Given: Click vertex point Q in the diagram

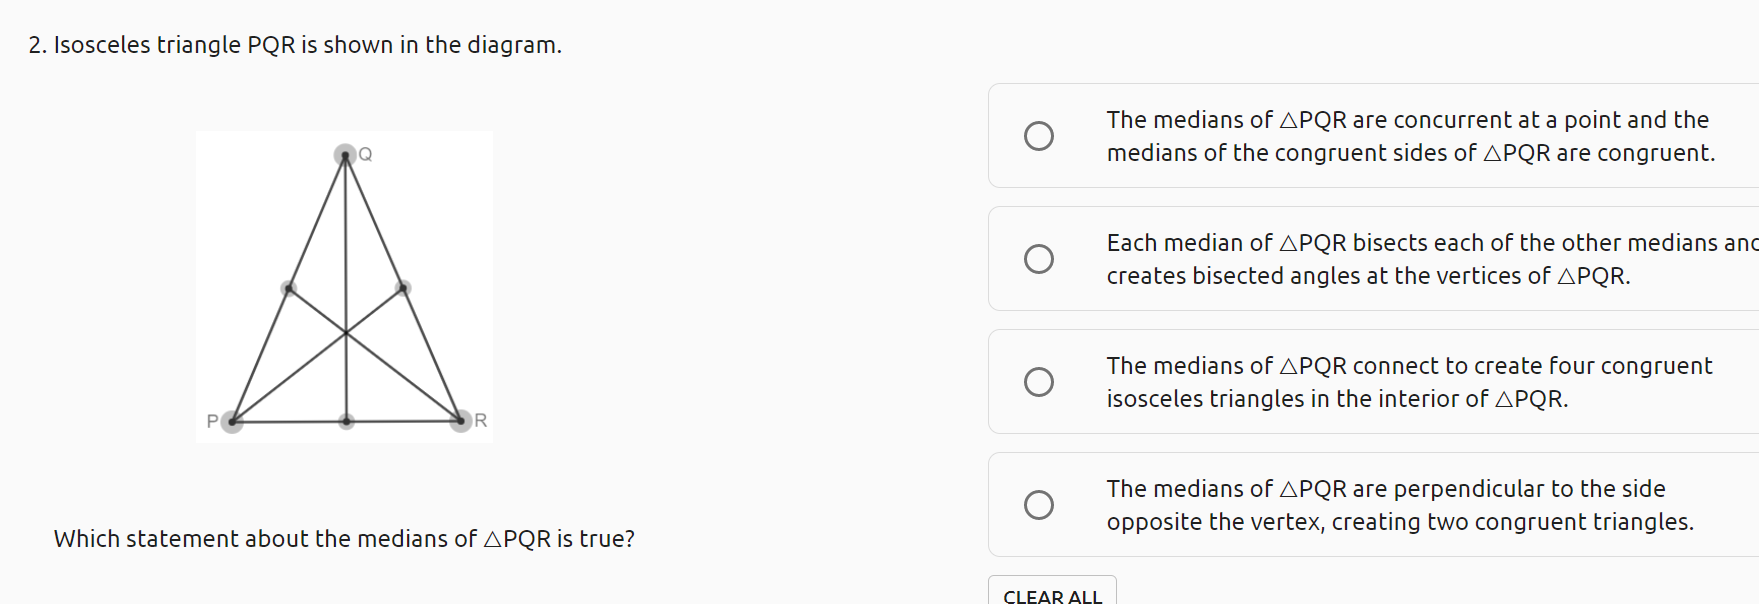Looking at the screenshot, I should tap(345, 155).
